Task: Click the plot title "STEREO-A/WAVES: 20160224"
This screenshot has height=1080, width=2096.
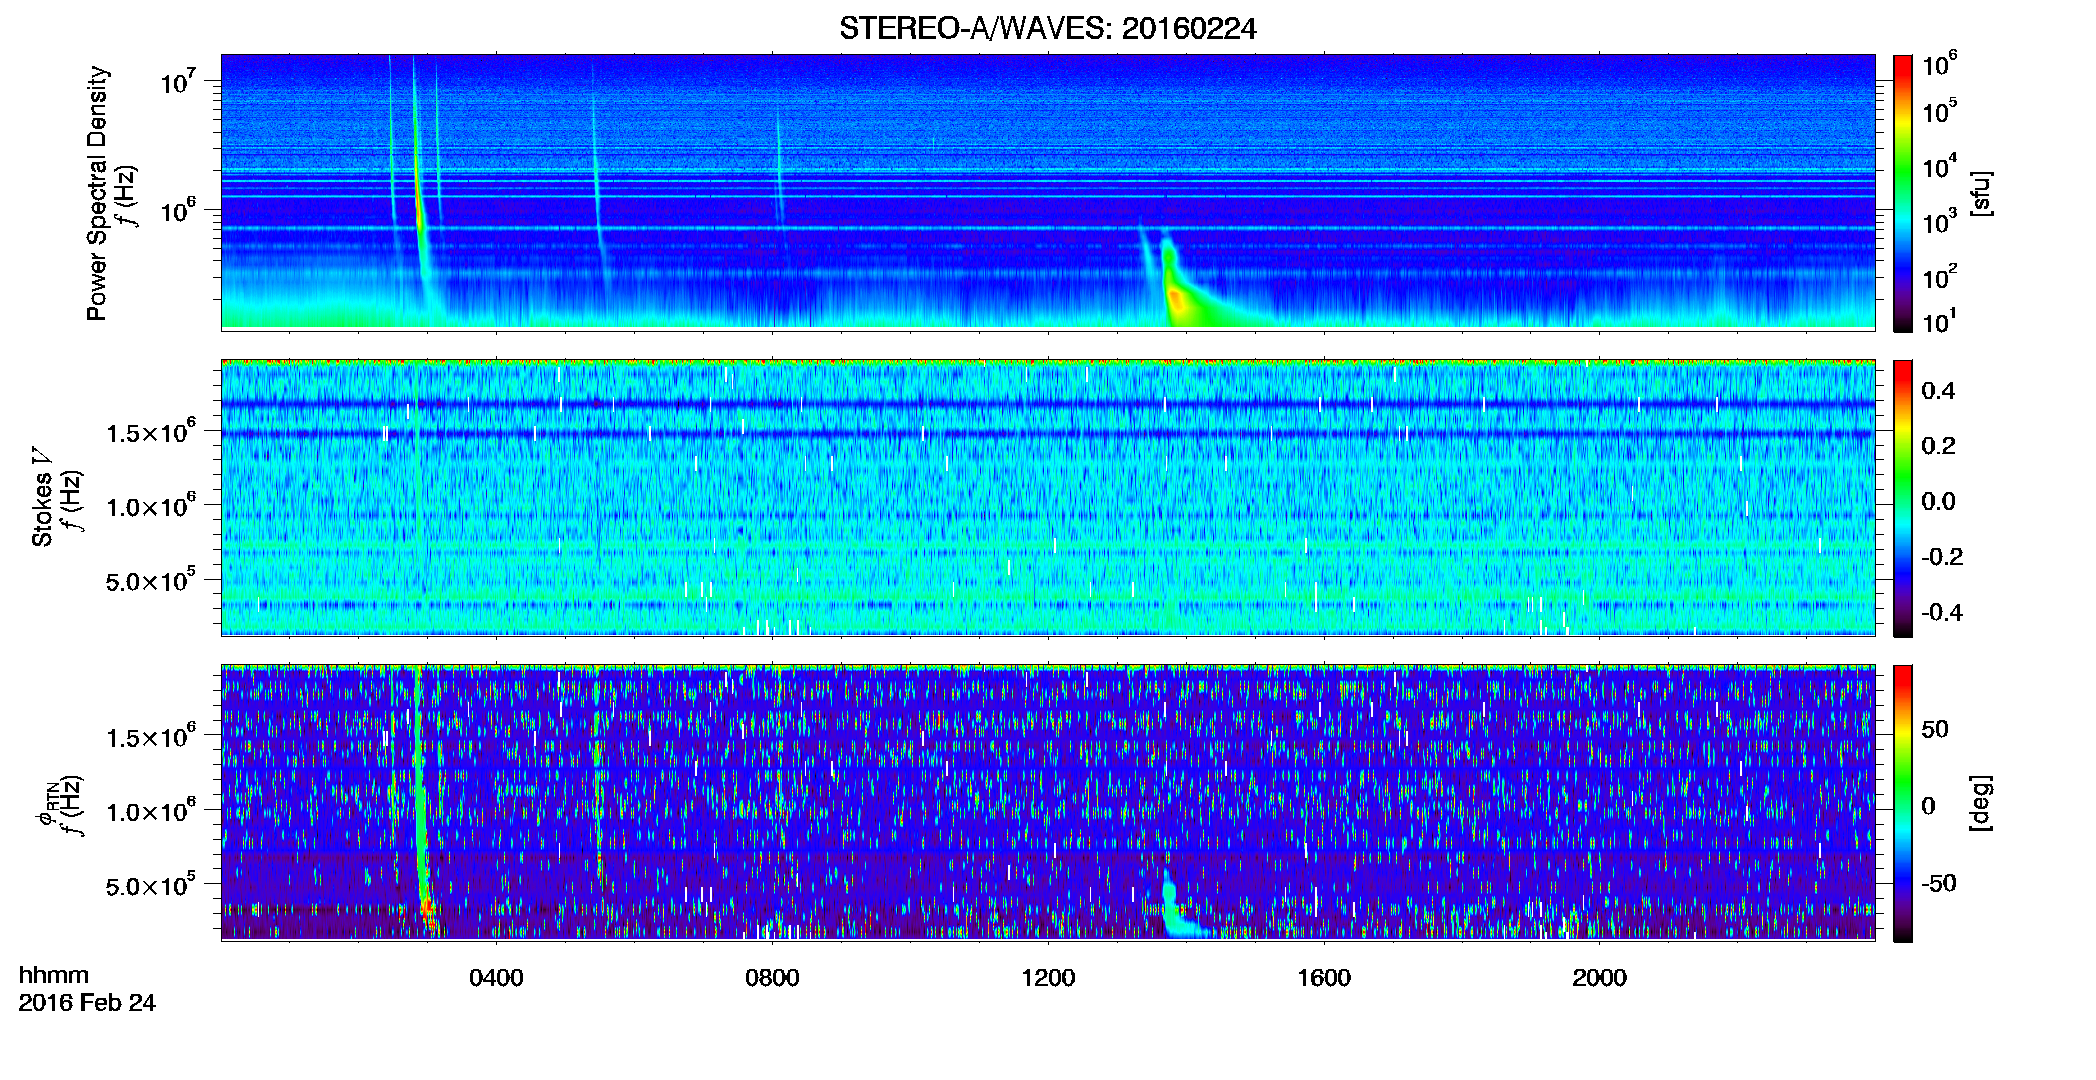Action: pyautogui.click(x=1047, y=29)
